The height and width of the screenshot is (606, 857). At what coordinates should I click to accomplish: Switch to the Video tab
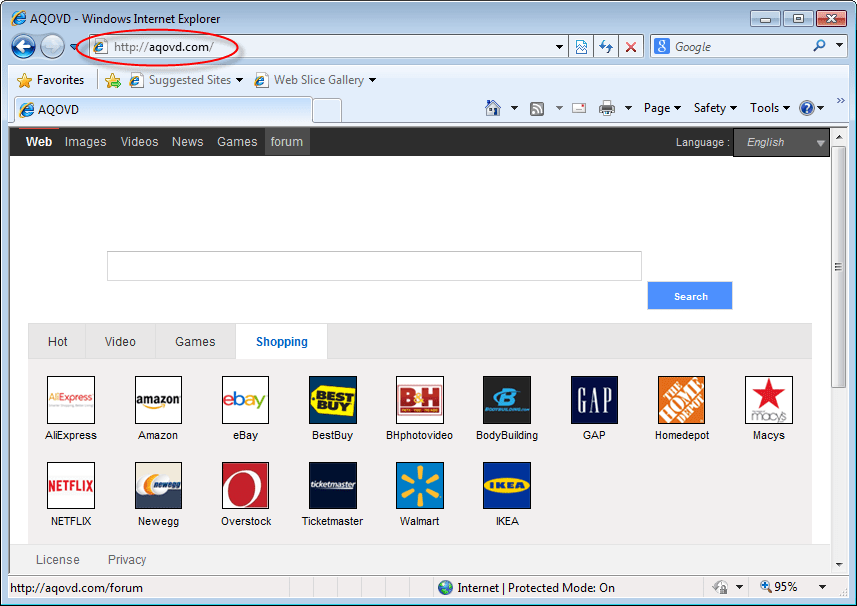[x=120, y=342]
